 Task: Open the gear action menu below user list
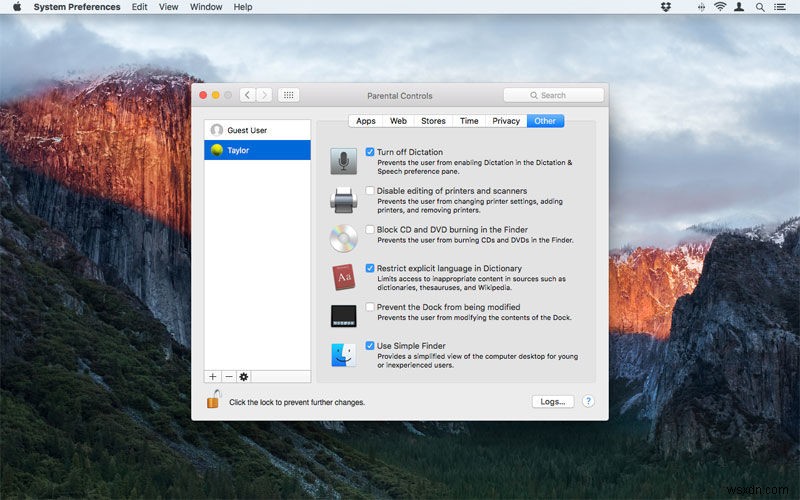(x=244, y=376)
